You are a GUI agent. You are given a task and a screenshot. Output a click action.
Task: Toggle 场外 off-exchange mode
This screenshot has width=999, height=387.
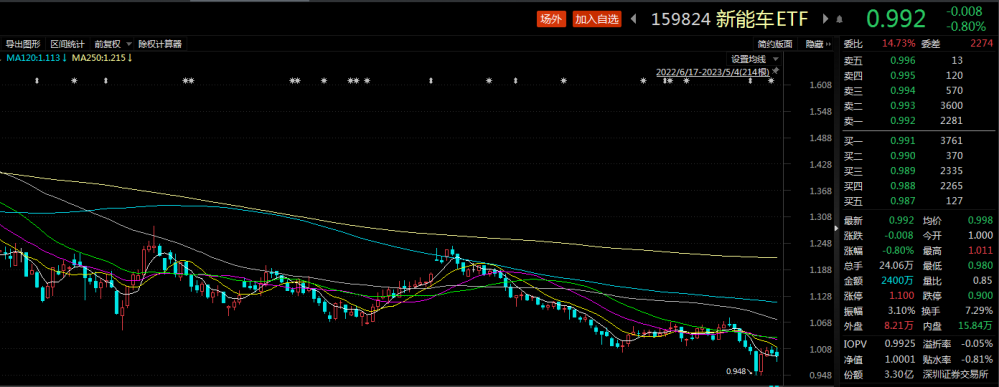[551, 19]
